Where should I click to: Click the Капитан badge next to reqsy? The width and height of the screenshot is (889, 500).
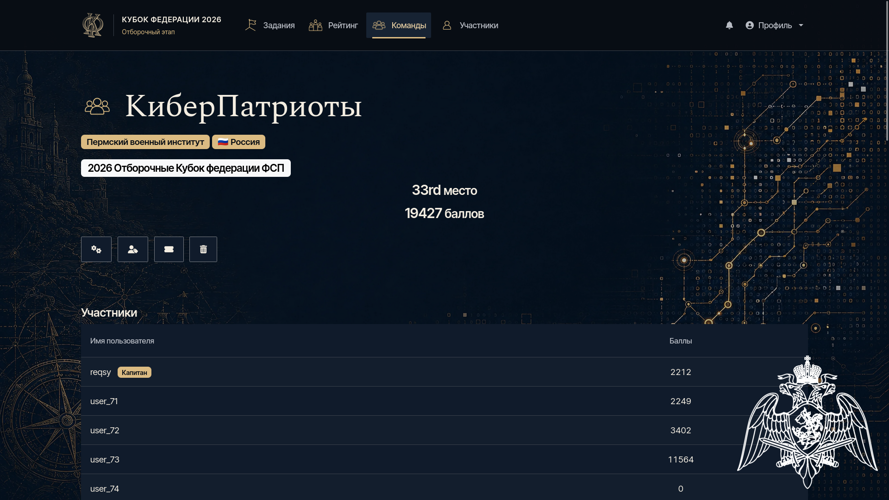[134, 372]
